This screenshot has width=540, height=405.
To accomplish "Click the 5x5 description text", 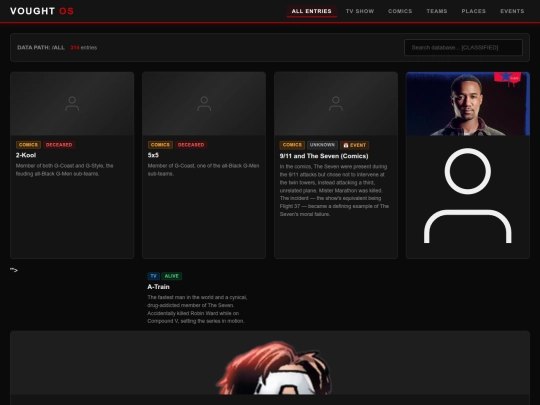I will pos(203,170).
